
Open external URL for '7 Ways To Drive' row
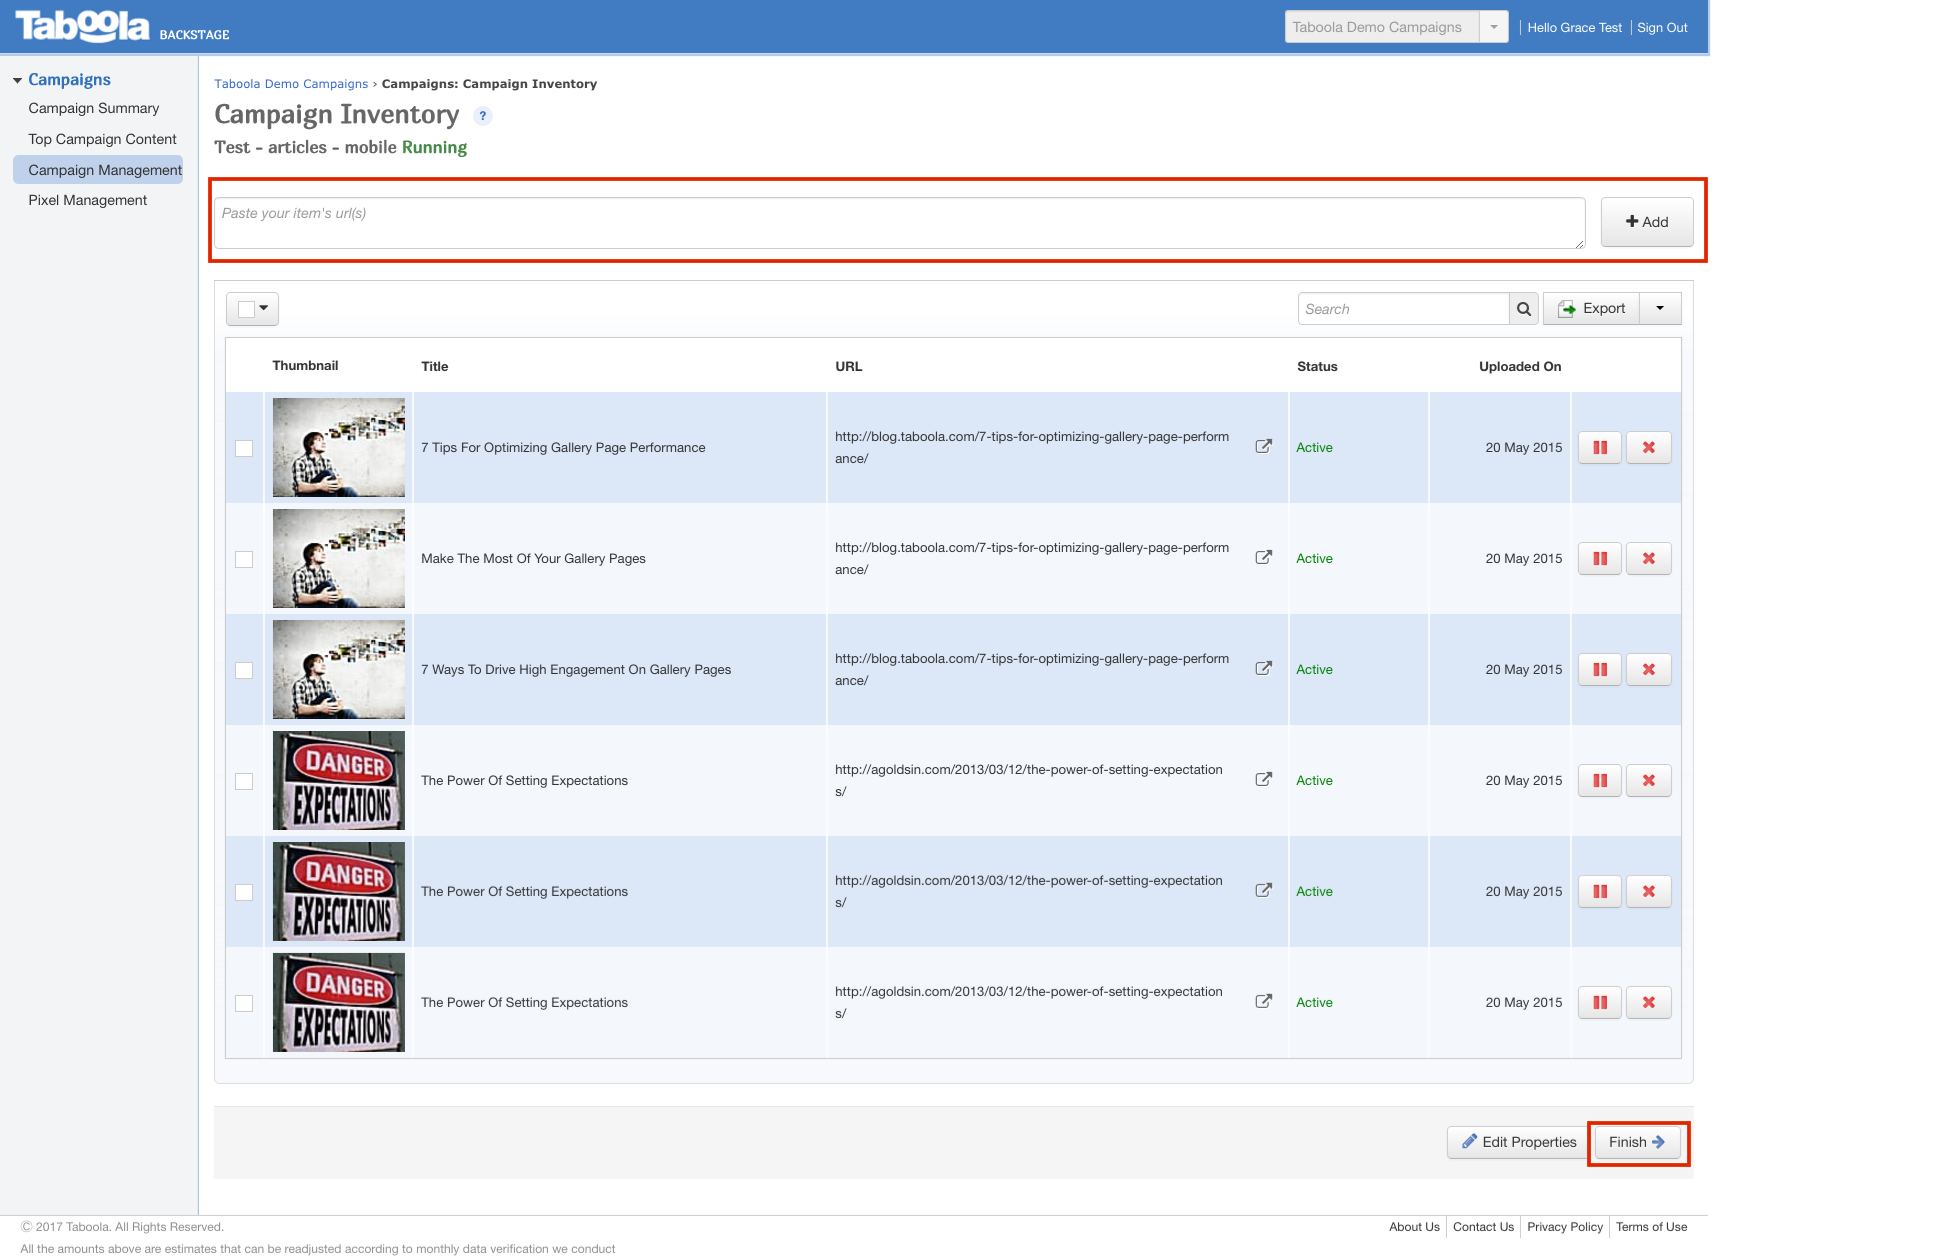pyautogui.click(x=1264, y=668)
